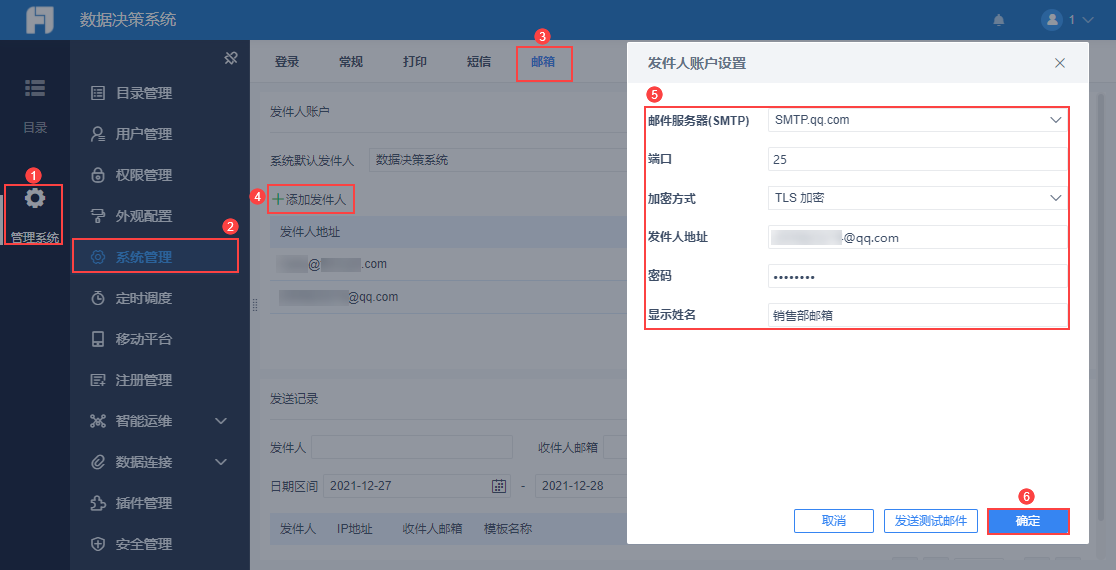1116x570 pixels.
Task: Select the @qq.com sender row
Action: pyautogui.click(x=448, y=297)
